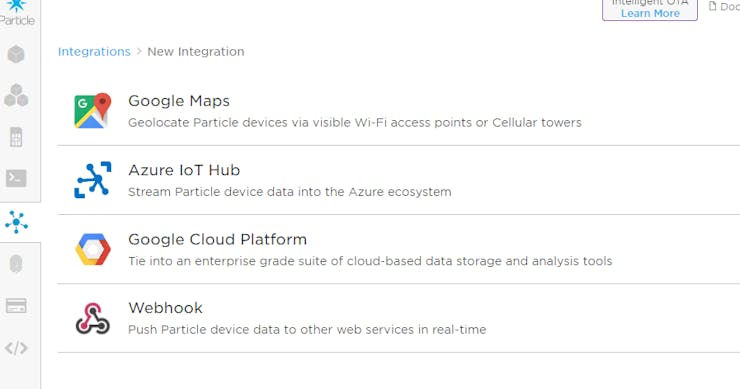Open the Web IDE code brackets icon
The height and width of the screenshot is (389, 740).
[x=16, y=348]
